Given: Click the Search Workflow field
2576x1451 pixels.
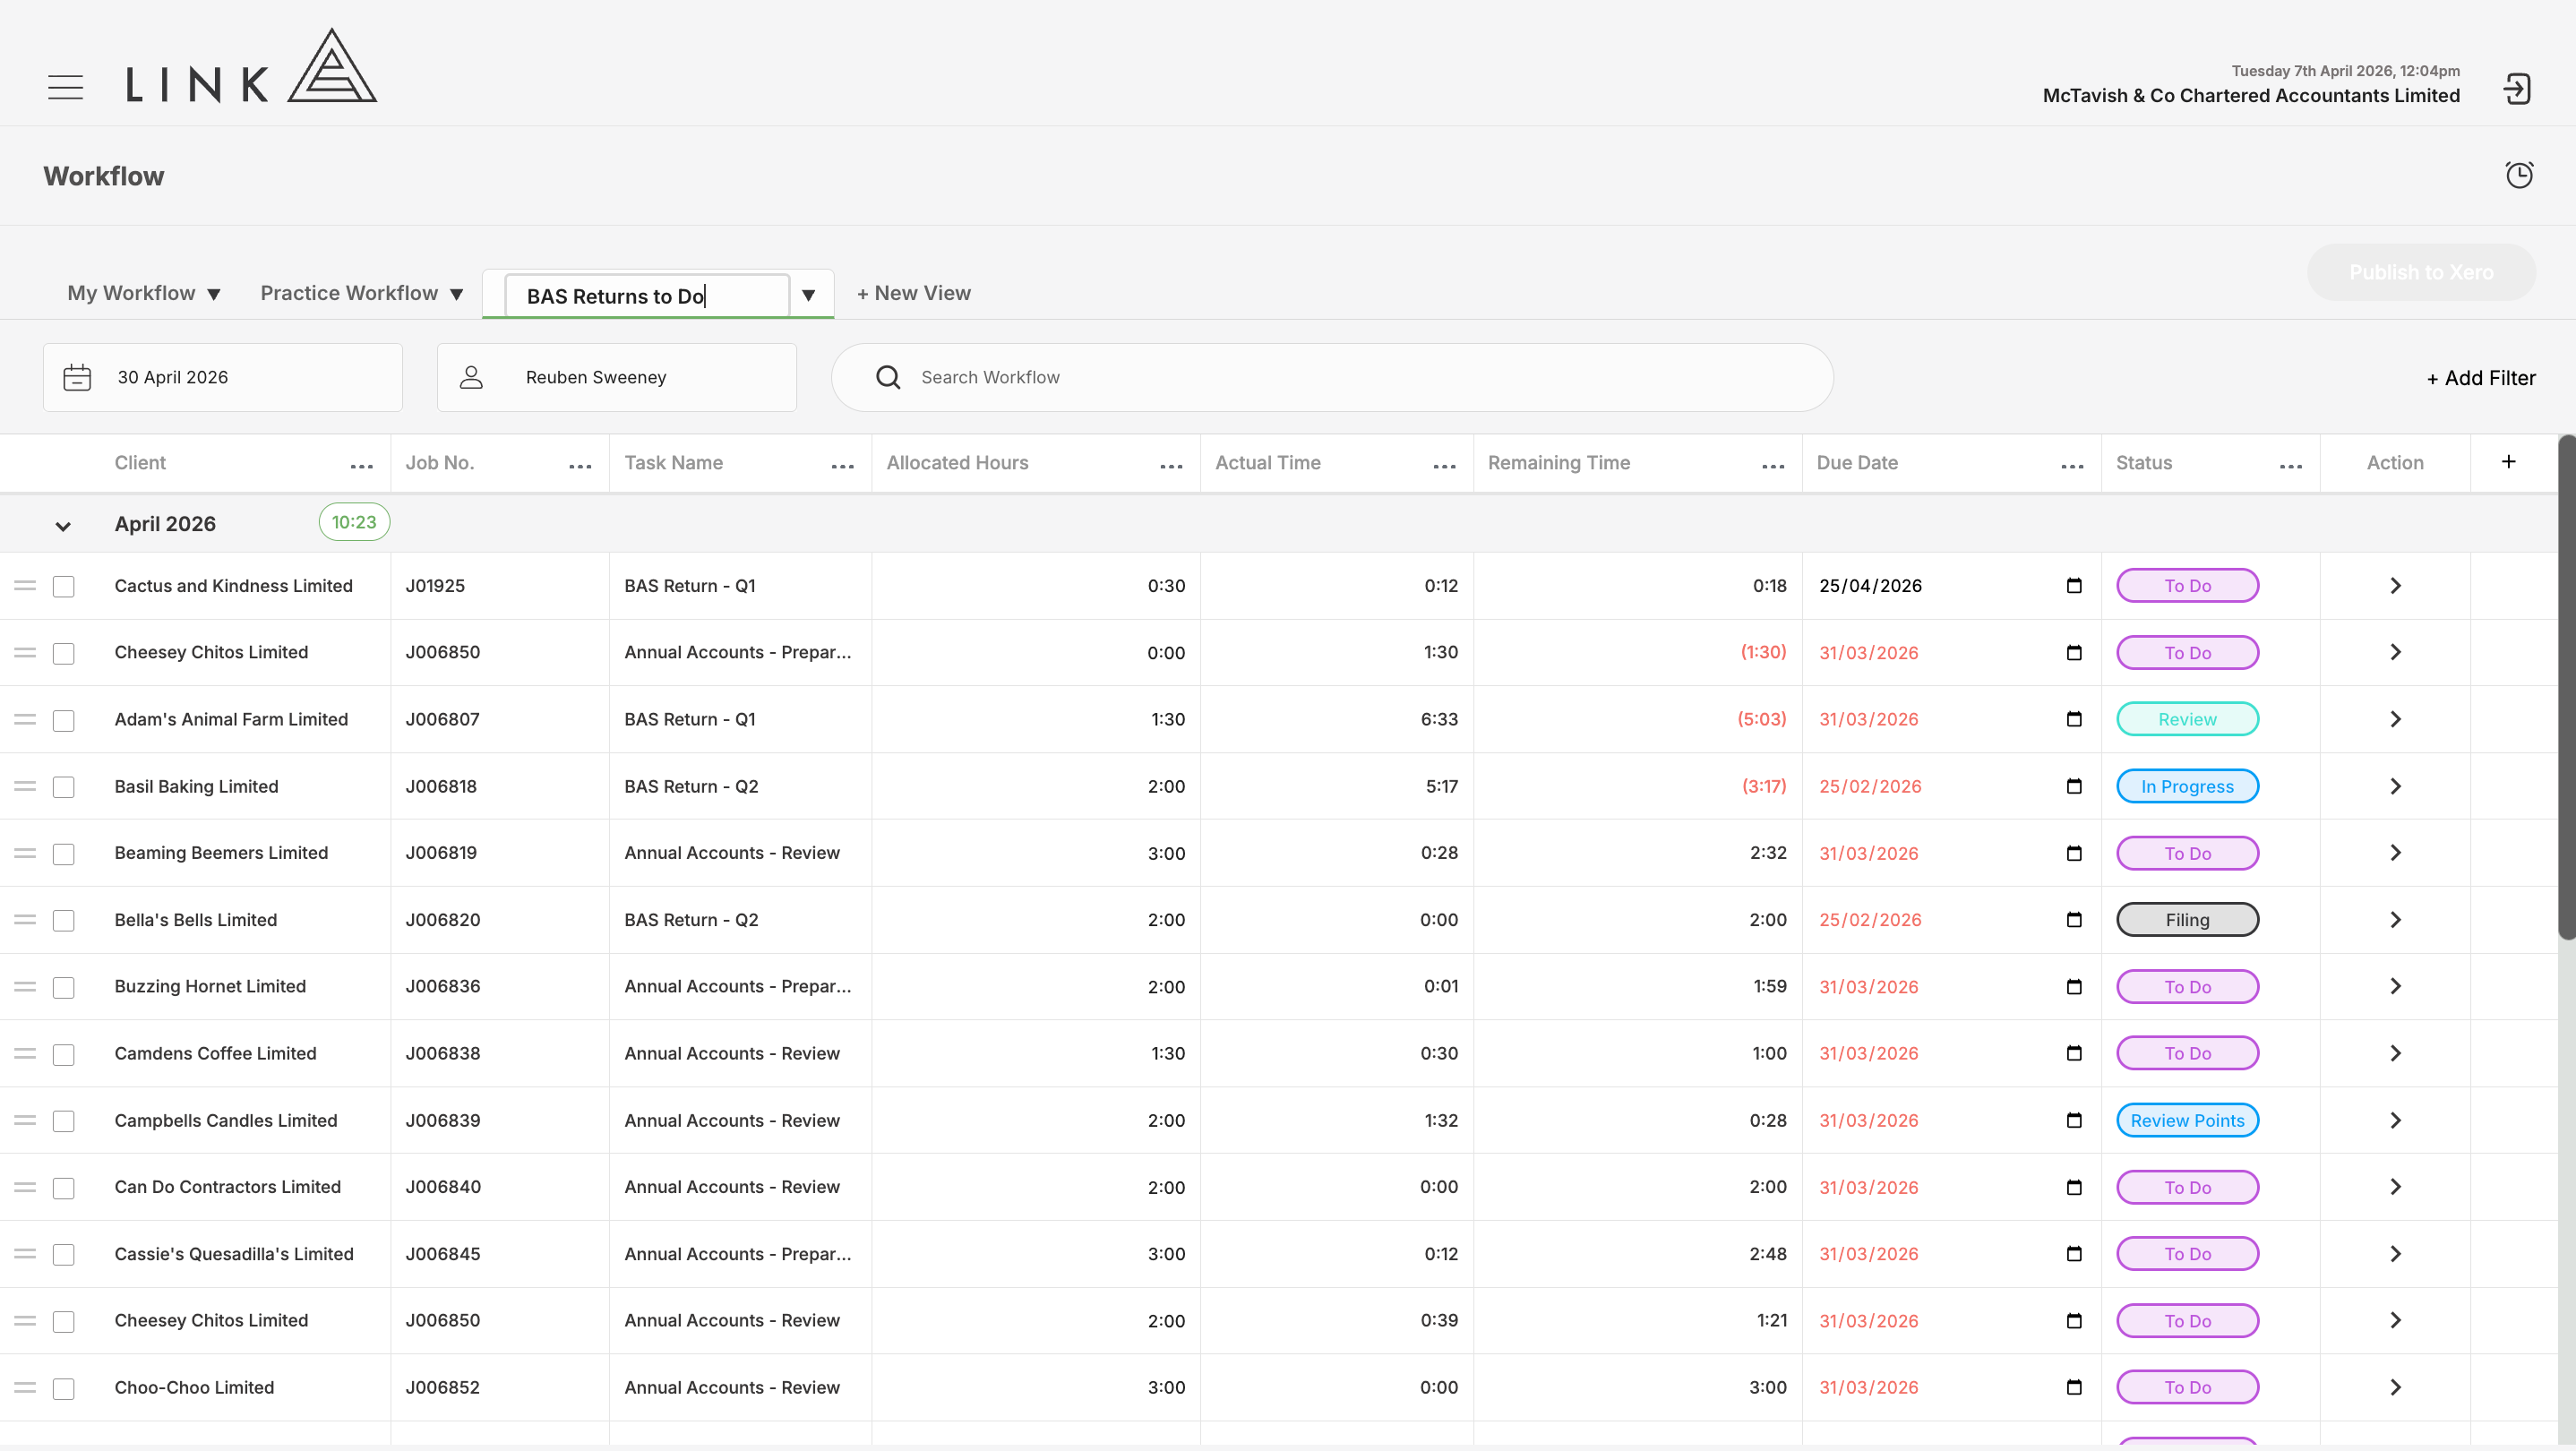Looking at the screenshot, I should (1332, 377).
